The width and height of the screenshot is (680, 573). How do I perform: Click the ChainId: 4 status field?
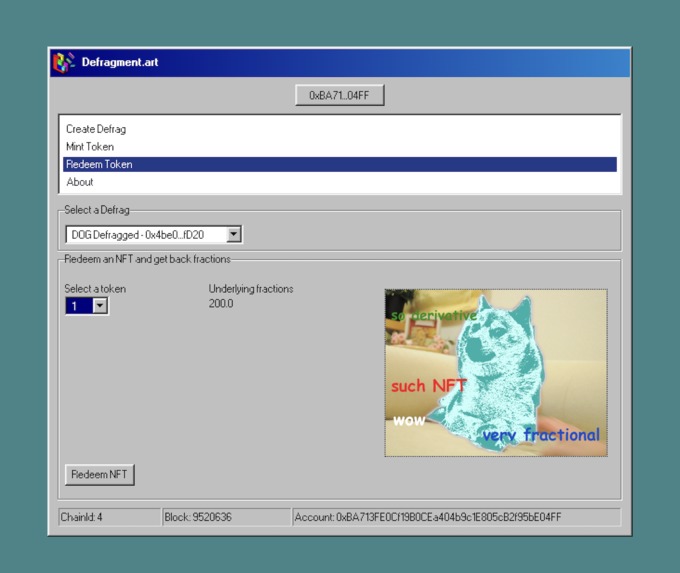coord(109,517)
